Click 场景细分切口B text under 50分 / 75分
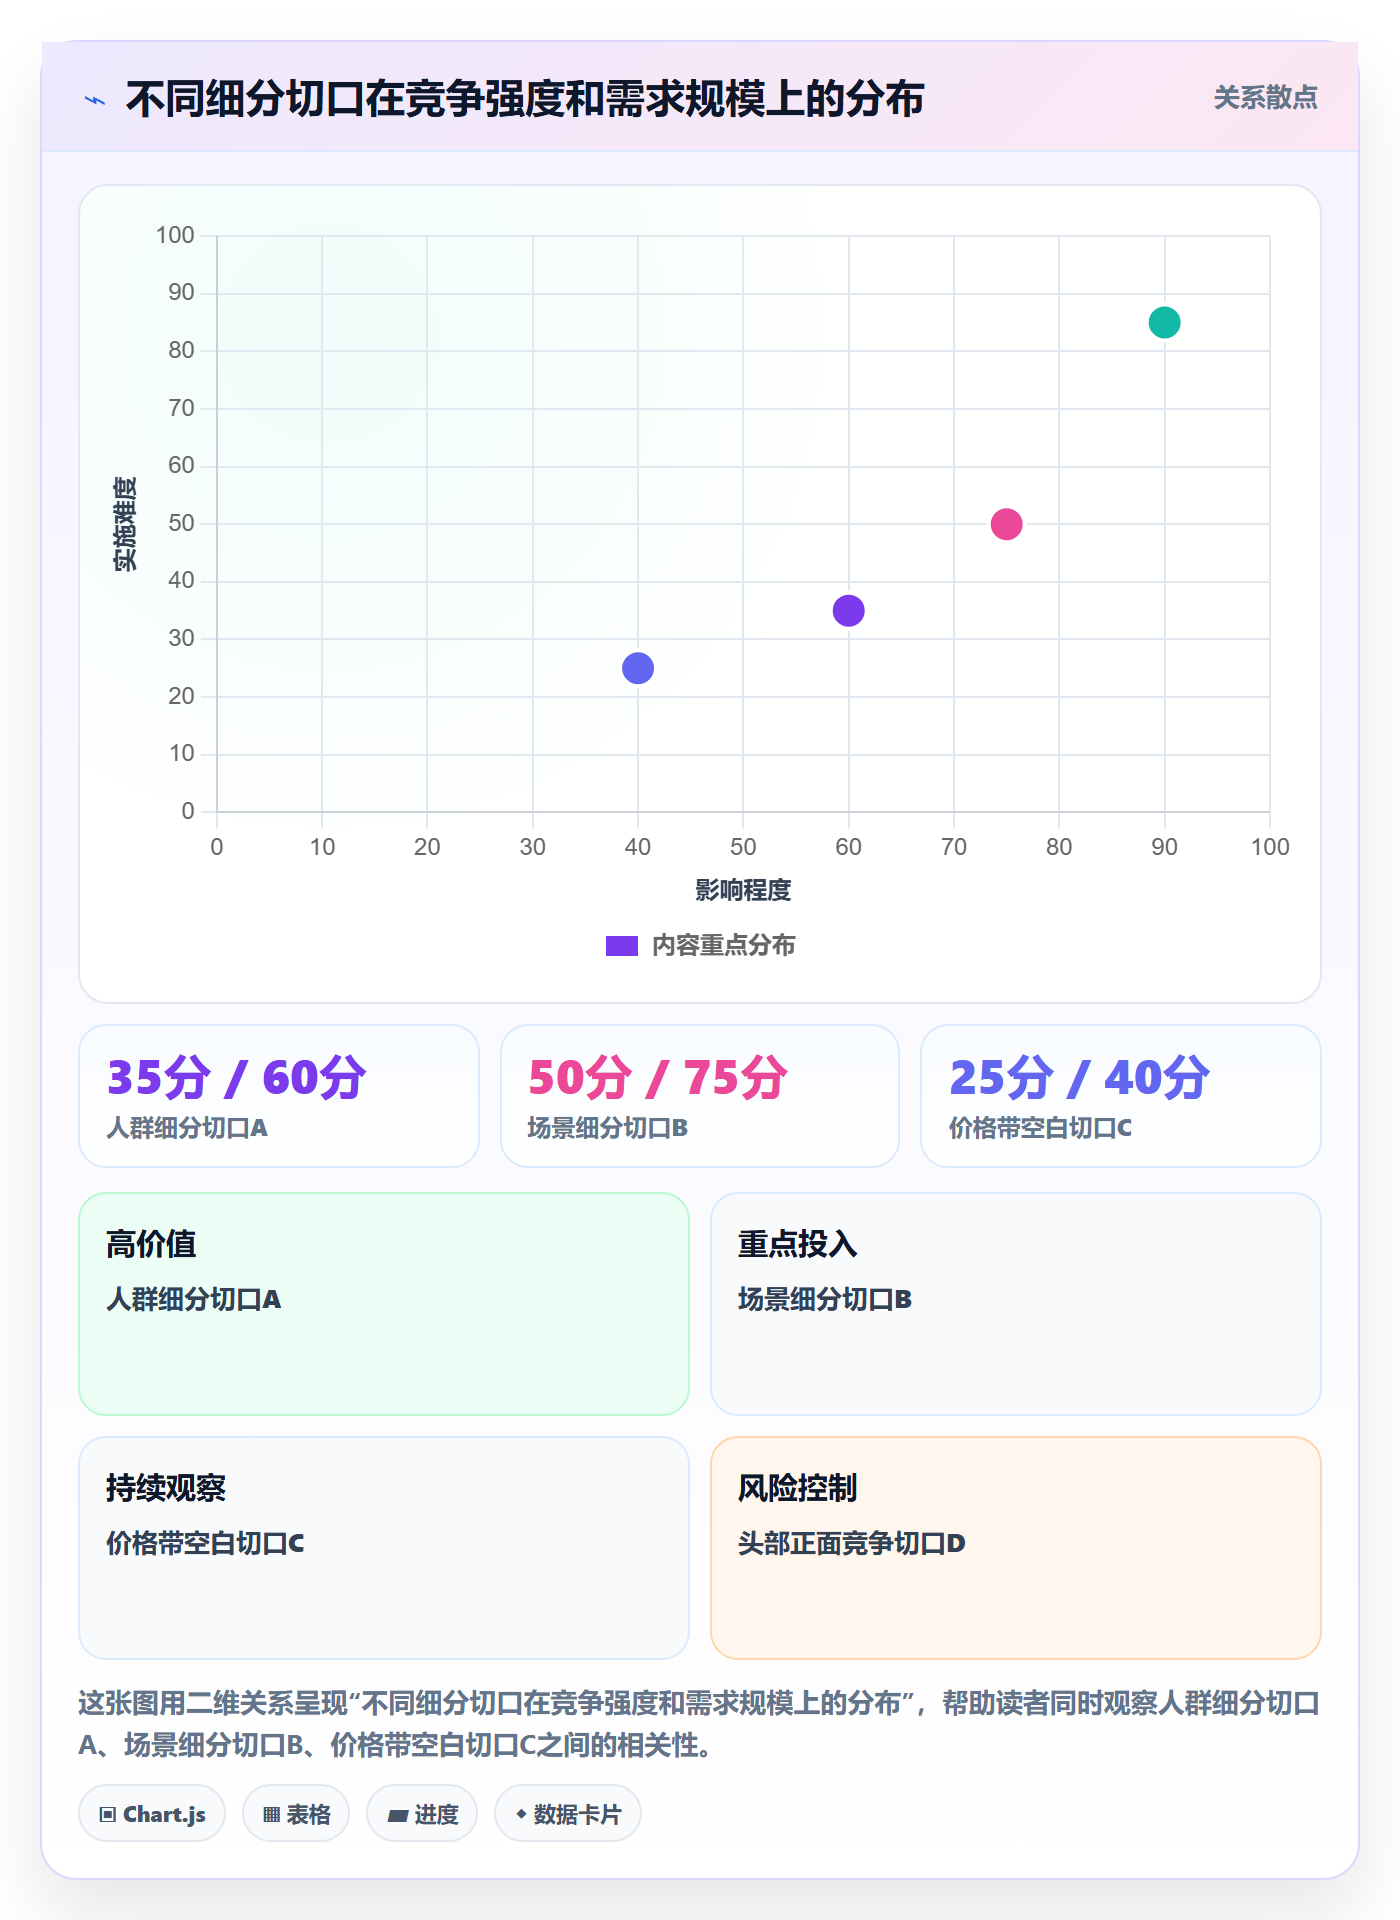Viewport: 1400px width, 1920px height. point(608,1128)
